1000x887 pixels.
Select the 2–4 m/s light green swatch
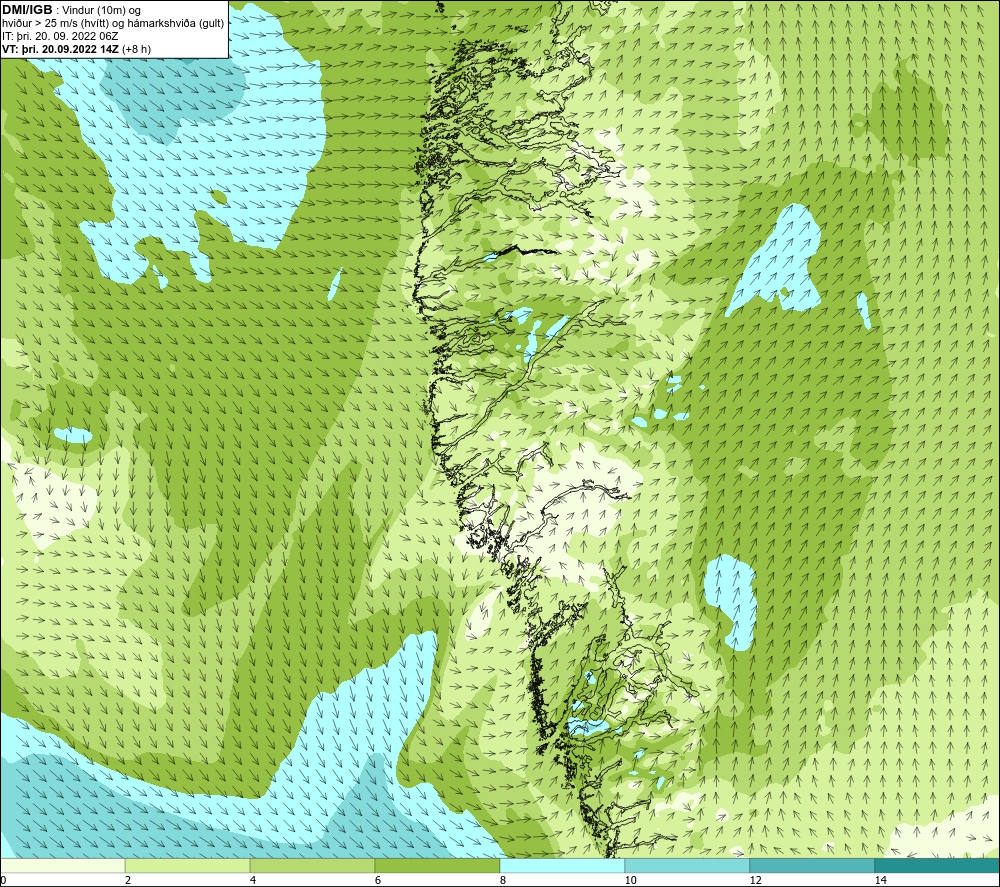(188, 865)
